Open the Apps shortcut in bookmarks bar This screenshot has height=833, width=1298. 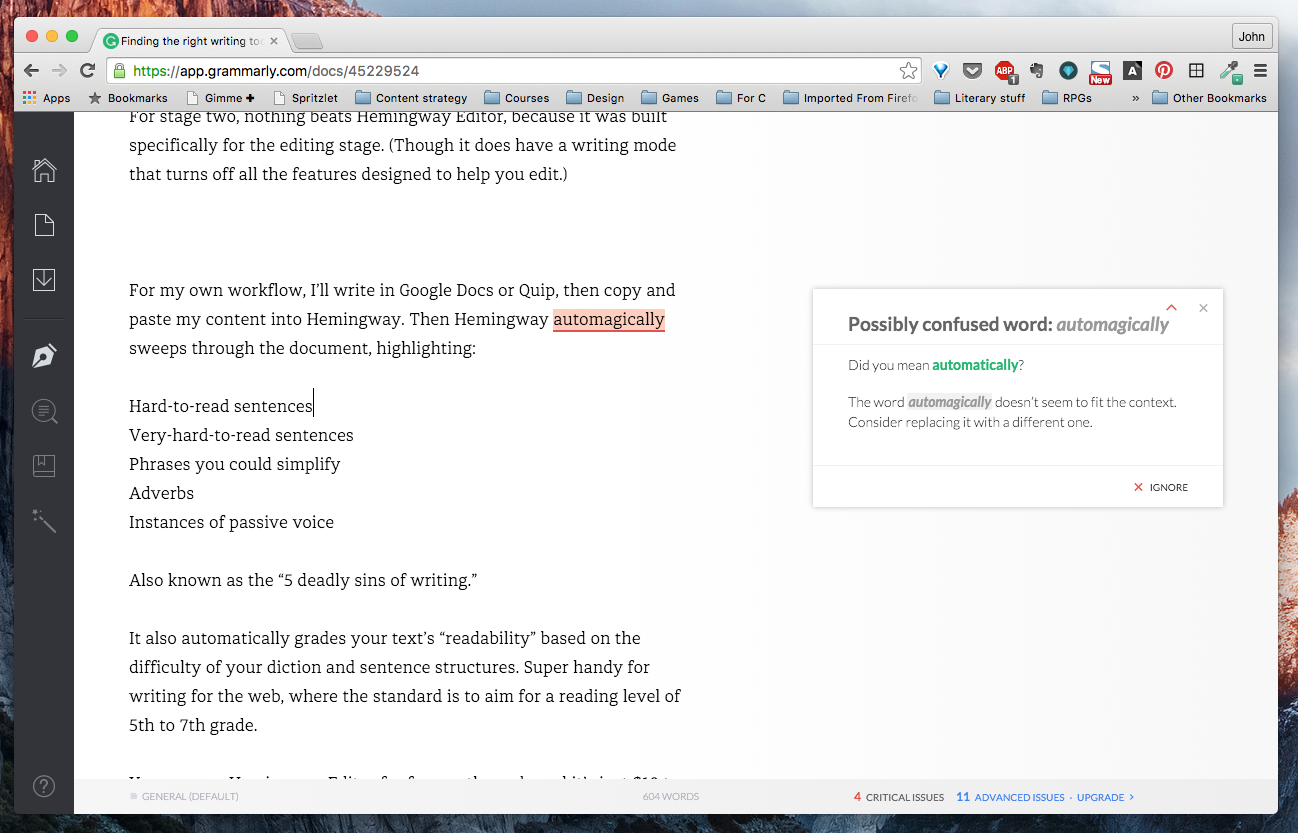[x=46, y=98]
